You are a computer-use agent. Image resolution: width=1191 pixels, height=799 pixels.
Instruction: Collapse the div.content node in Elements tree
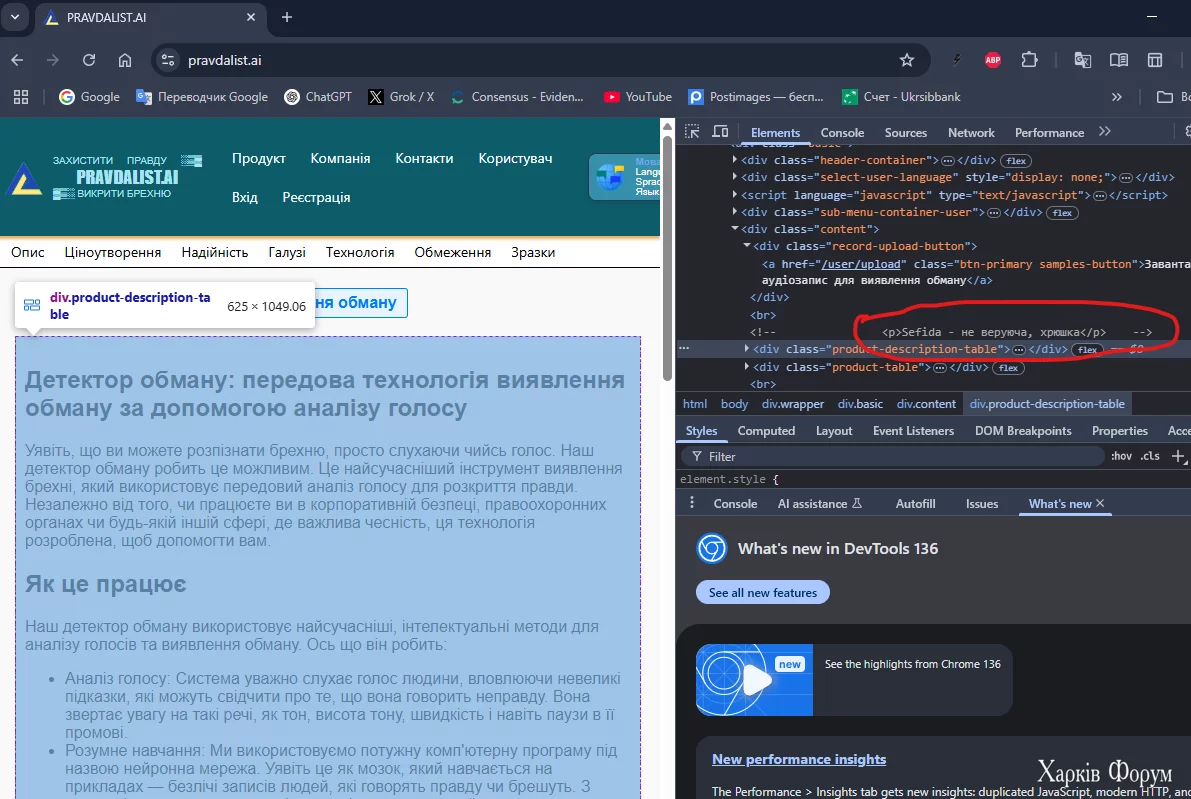click(735, 228)
